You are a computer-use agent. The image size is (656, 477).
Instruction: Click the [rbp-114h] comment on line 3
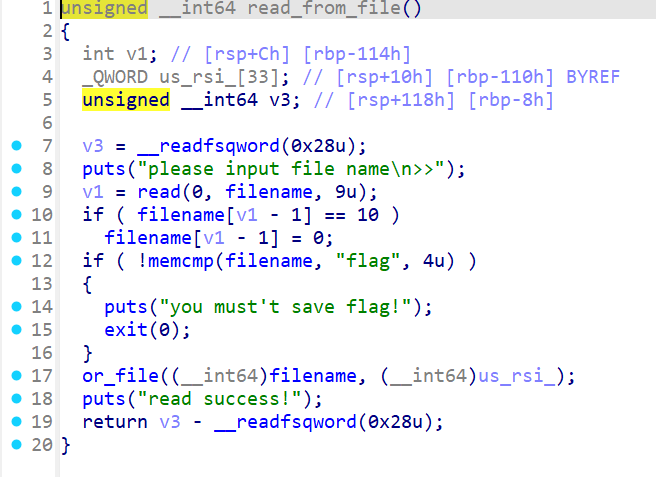[x=356, y=54]
